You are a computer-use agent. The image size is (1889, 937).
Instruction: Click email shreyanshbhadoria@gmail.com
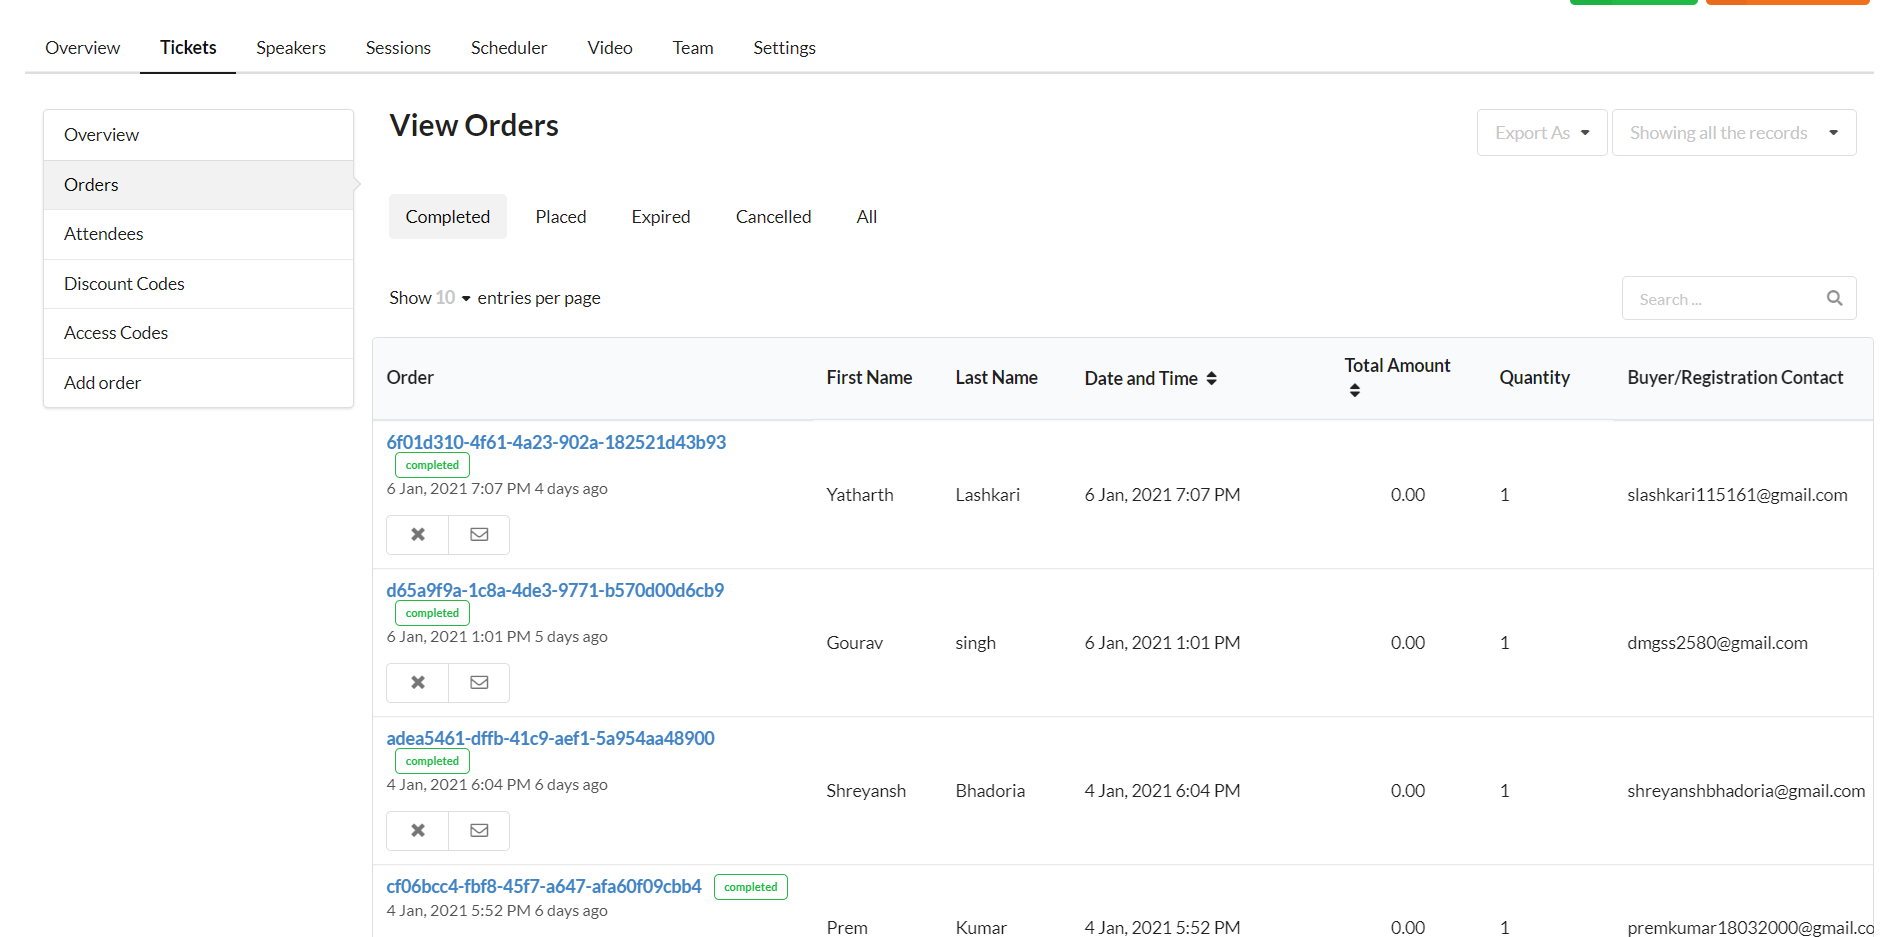tap(1746, 791)
